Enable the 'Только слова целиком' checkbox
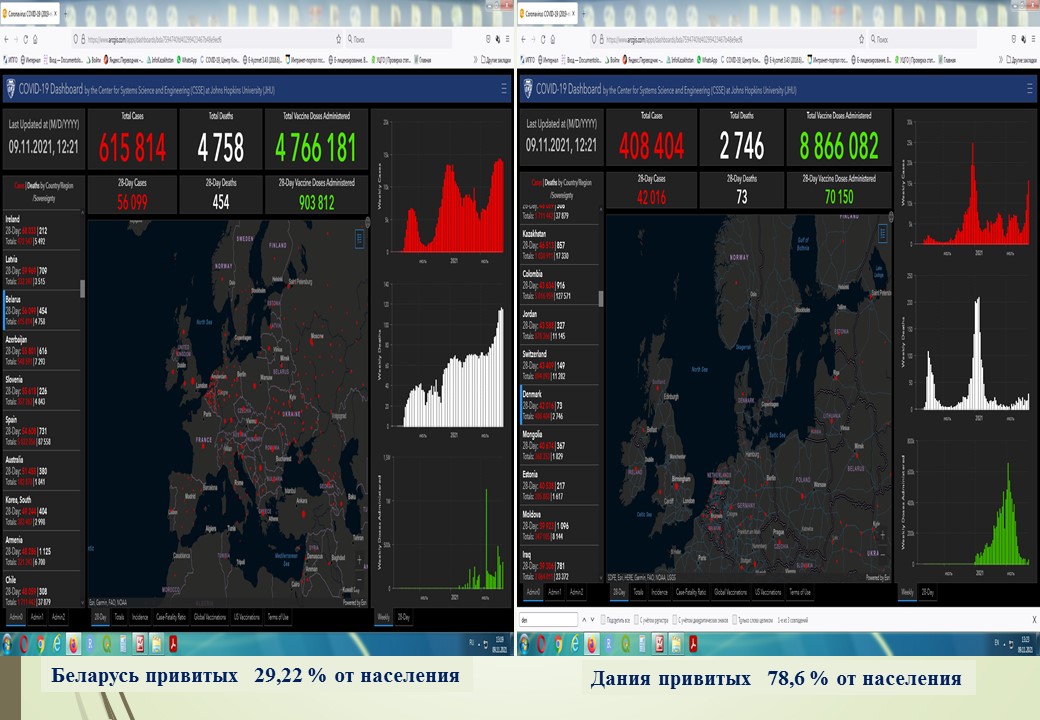 point(734,620)
